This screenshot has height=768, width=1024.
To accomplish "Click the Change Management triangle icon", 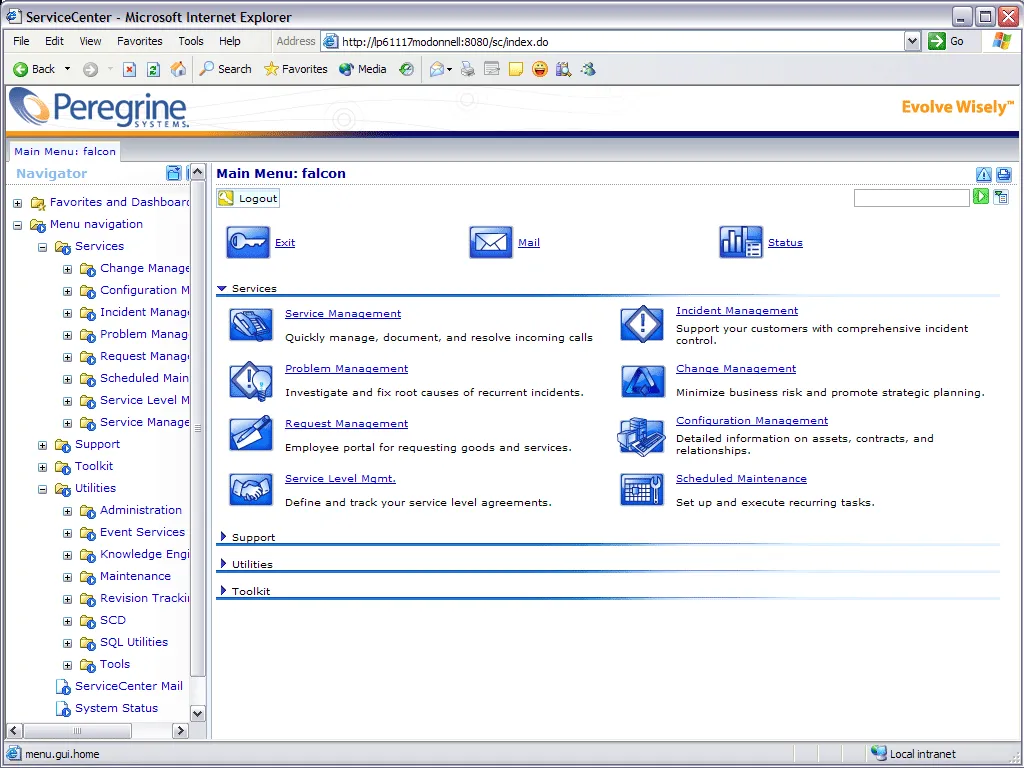I will [642, 381].
